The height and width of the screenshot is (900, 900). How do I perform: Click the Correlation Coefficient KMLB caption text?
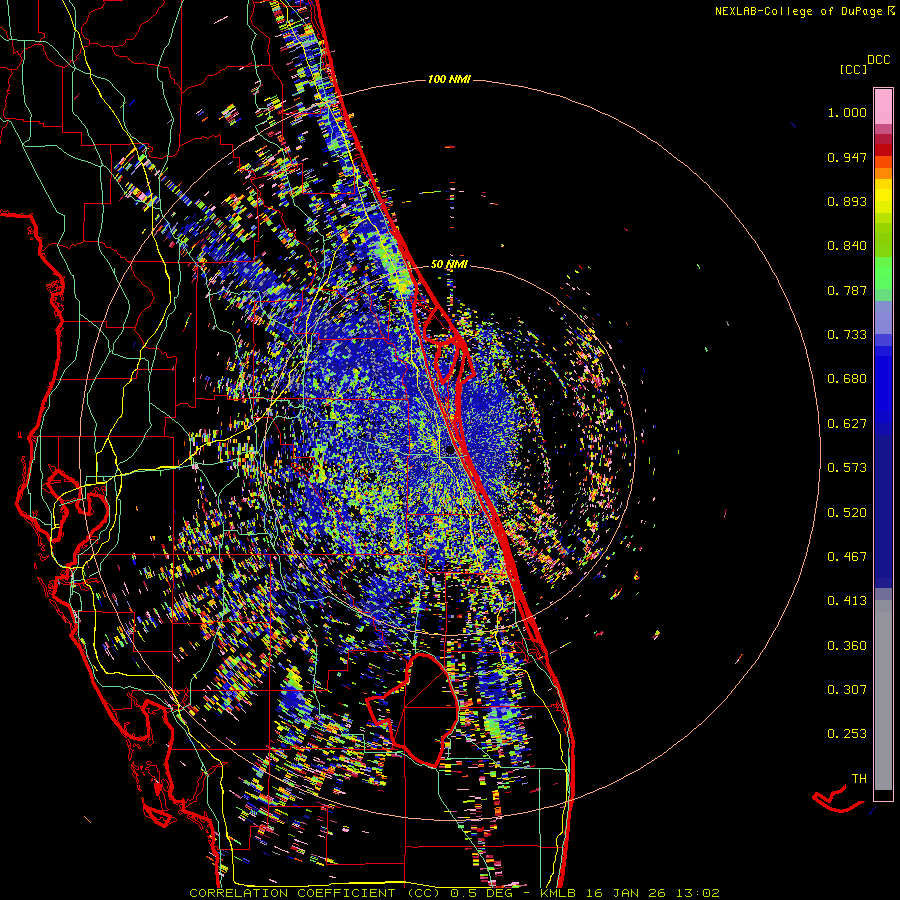point(454,893)
